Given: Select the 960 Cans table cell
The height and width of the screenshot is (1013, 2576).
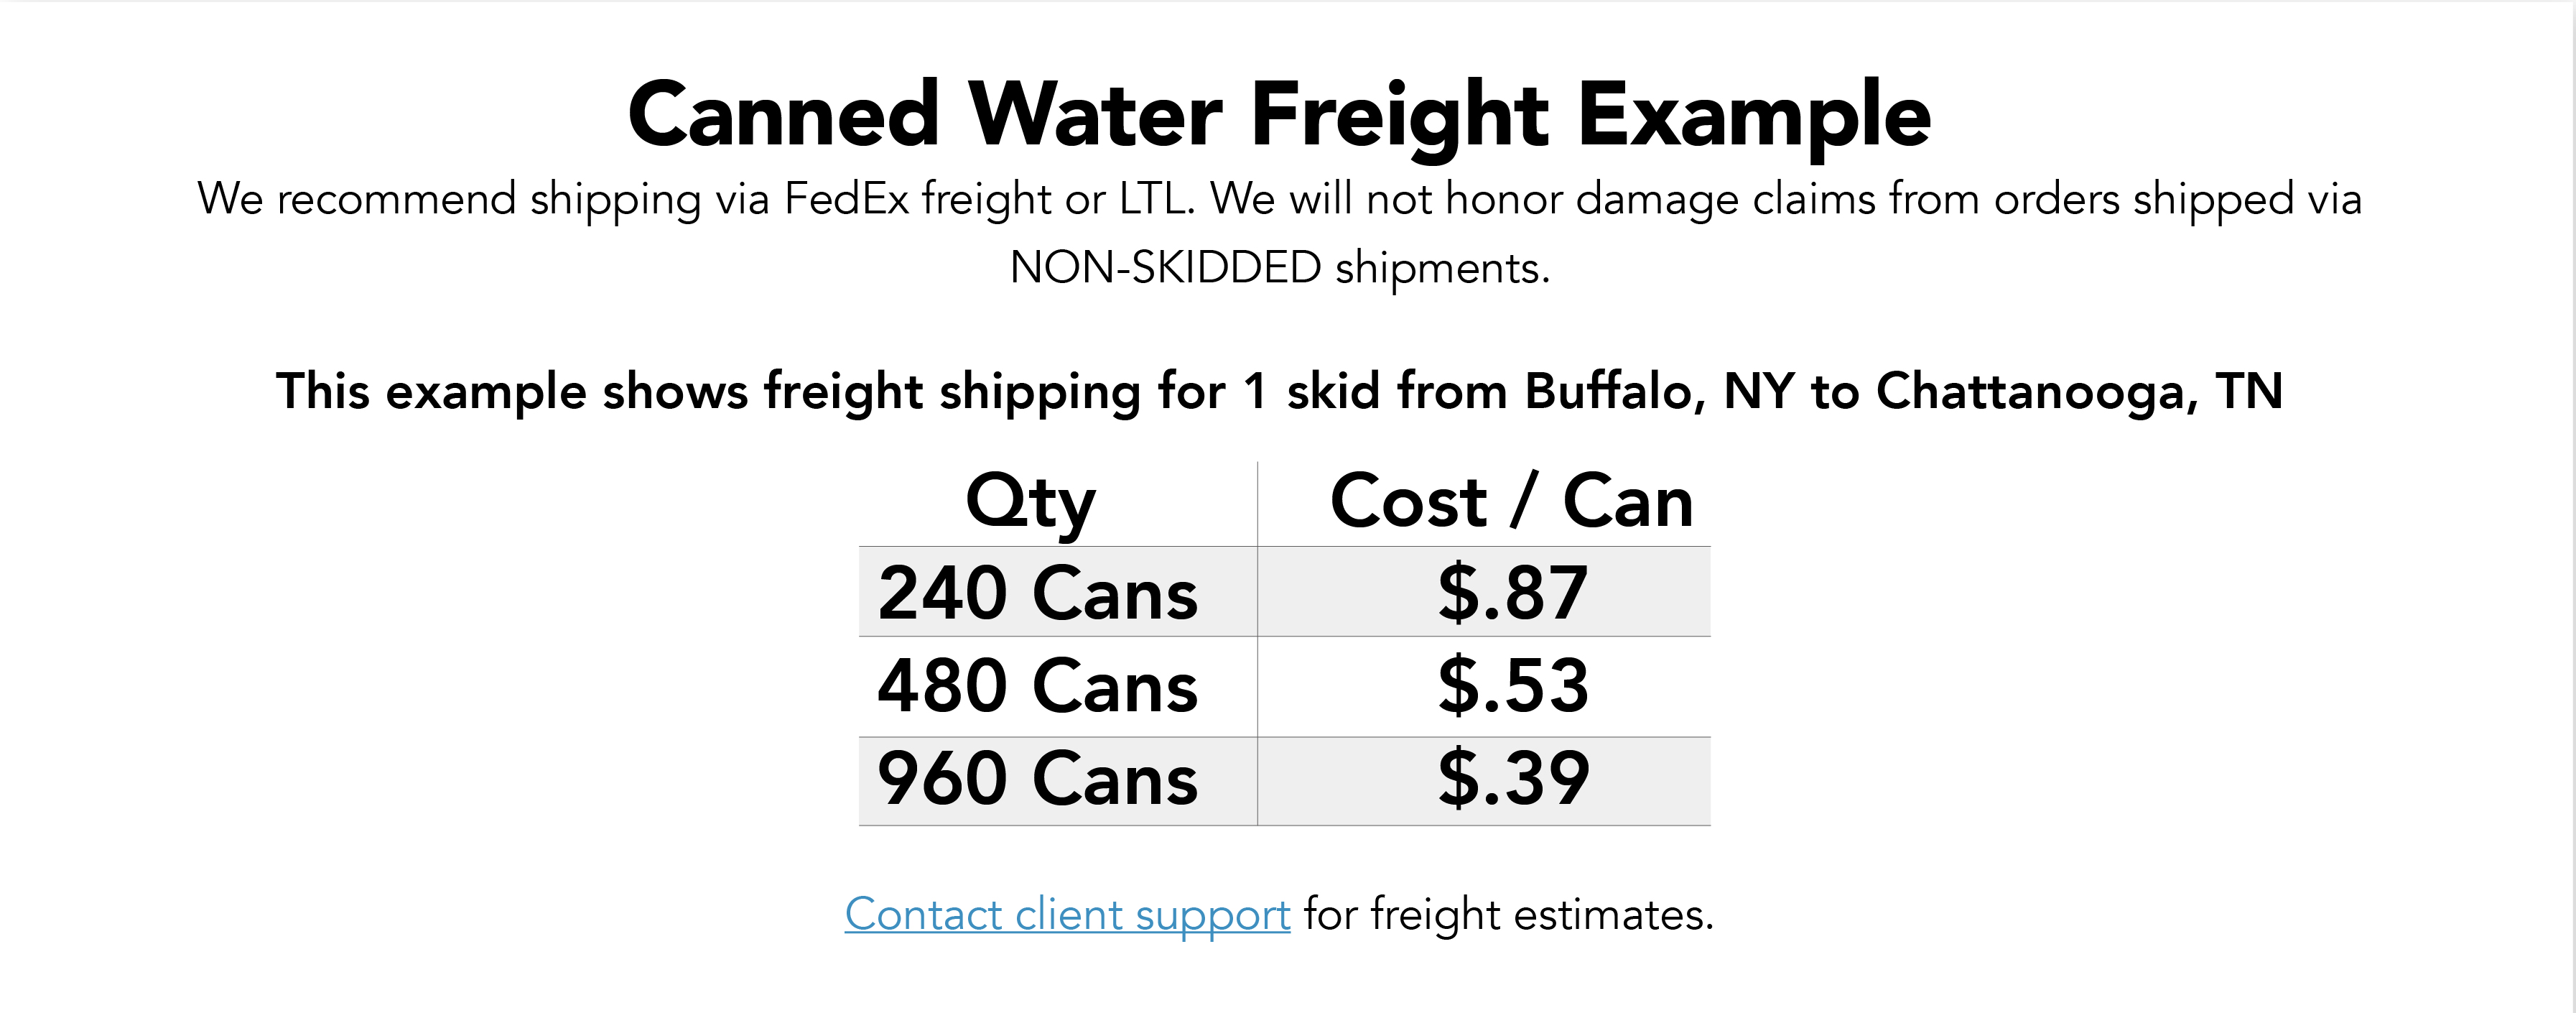Looking at the screenshot, I should (1037, 779).
